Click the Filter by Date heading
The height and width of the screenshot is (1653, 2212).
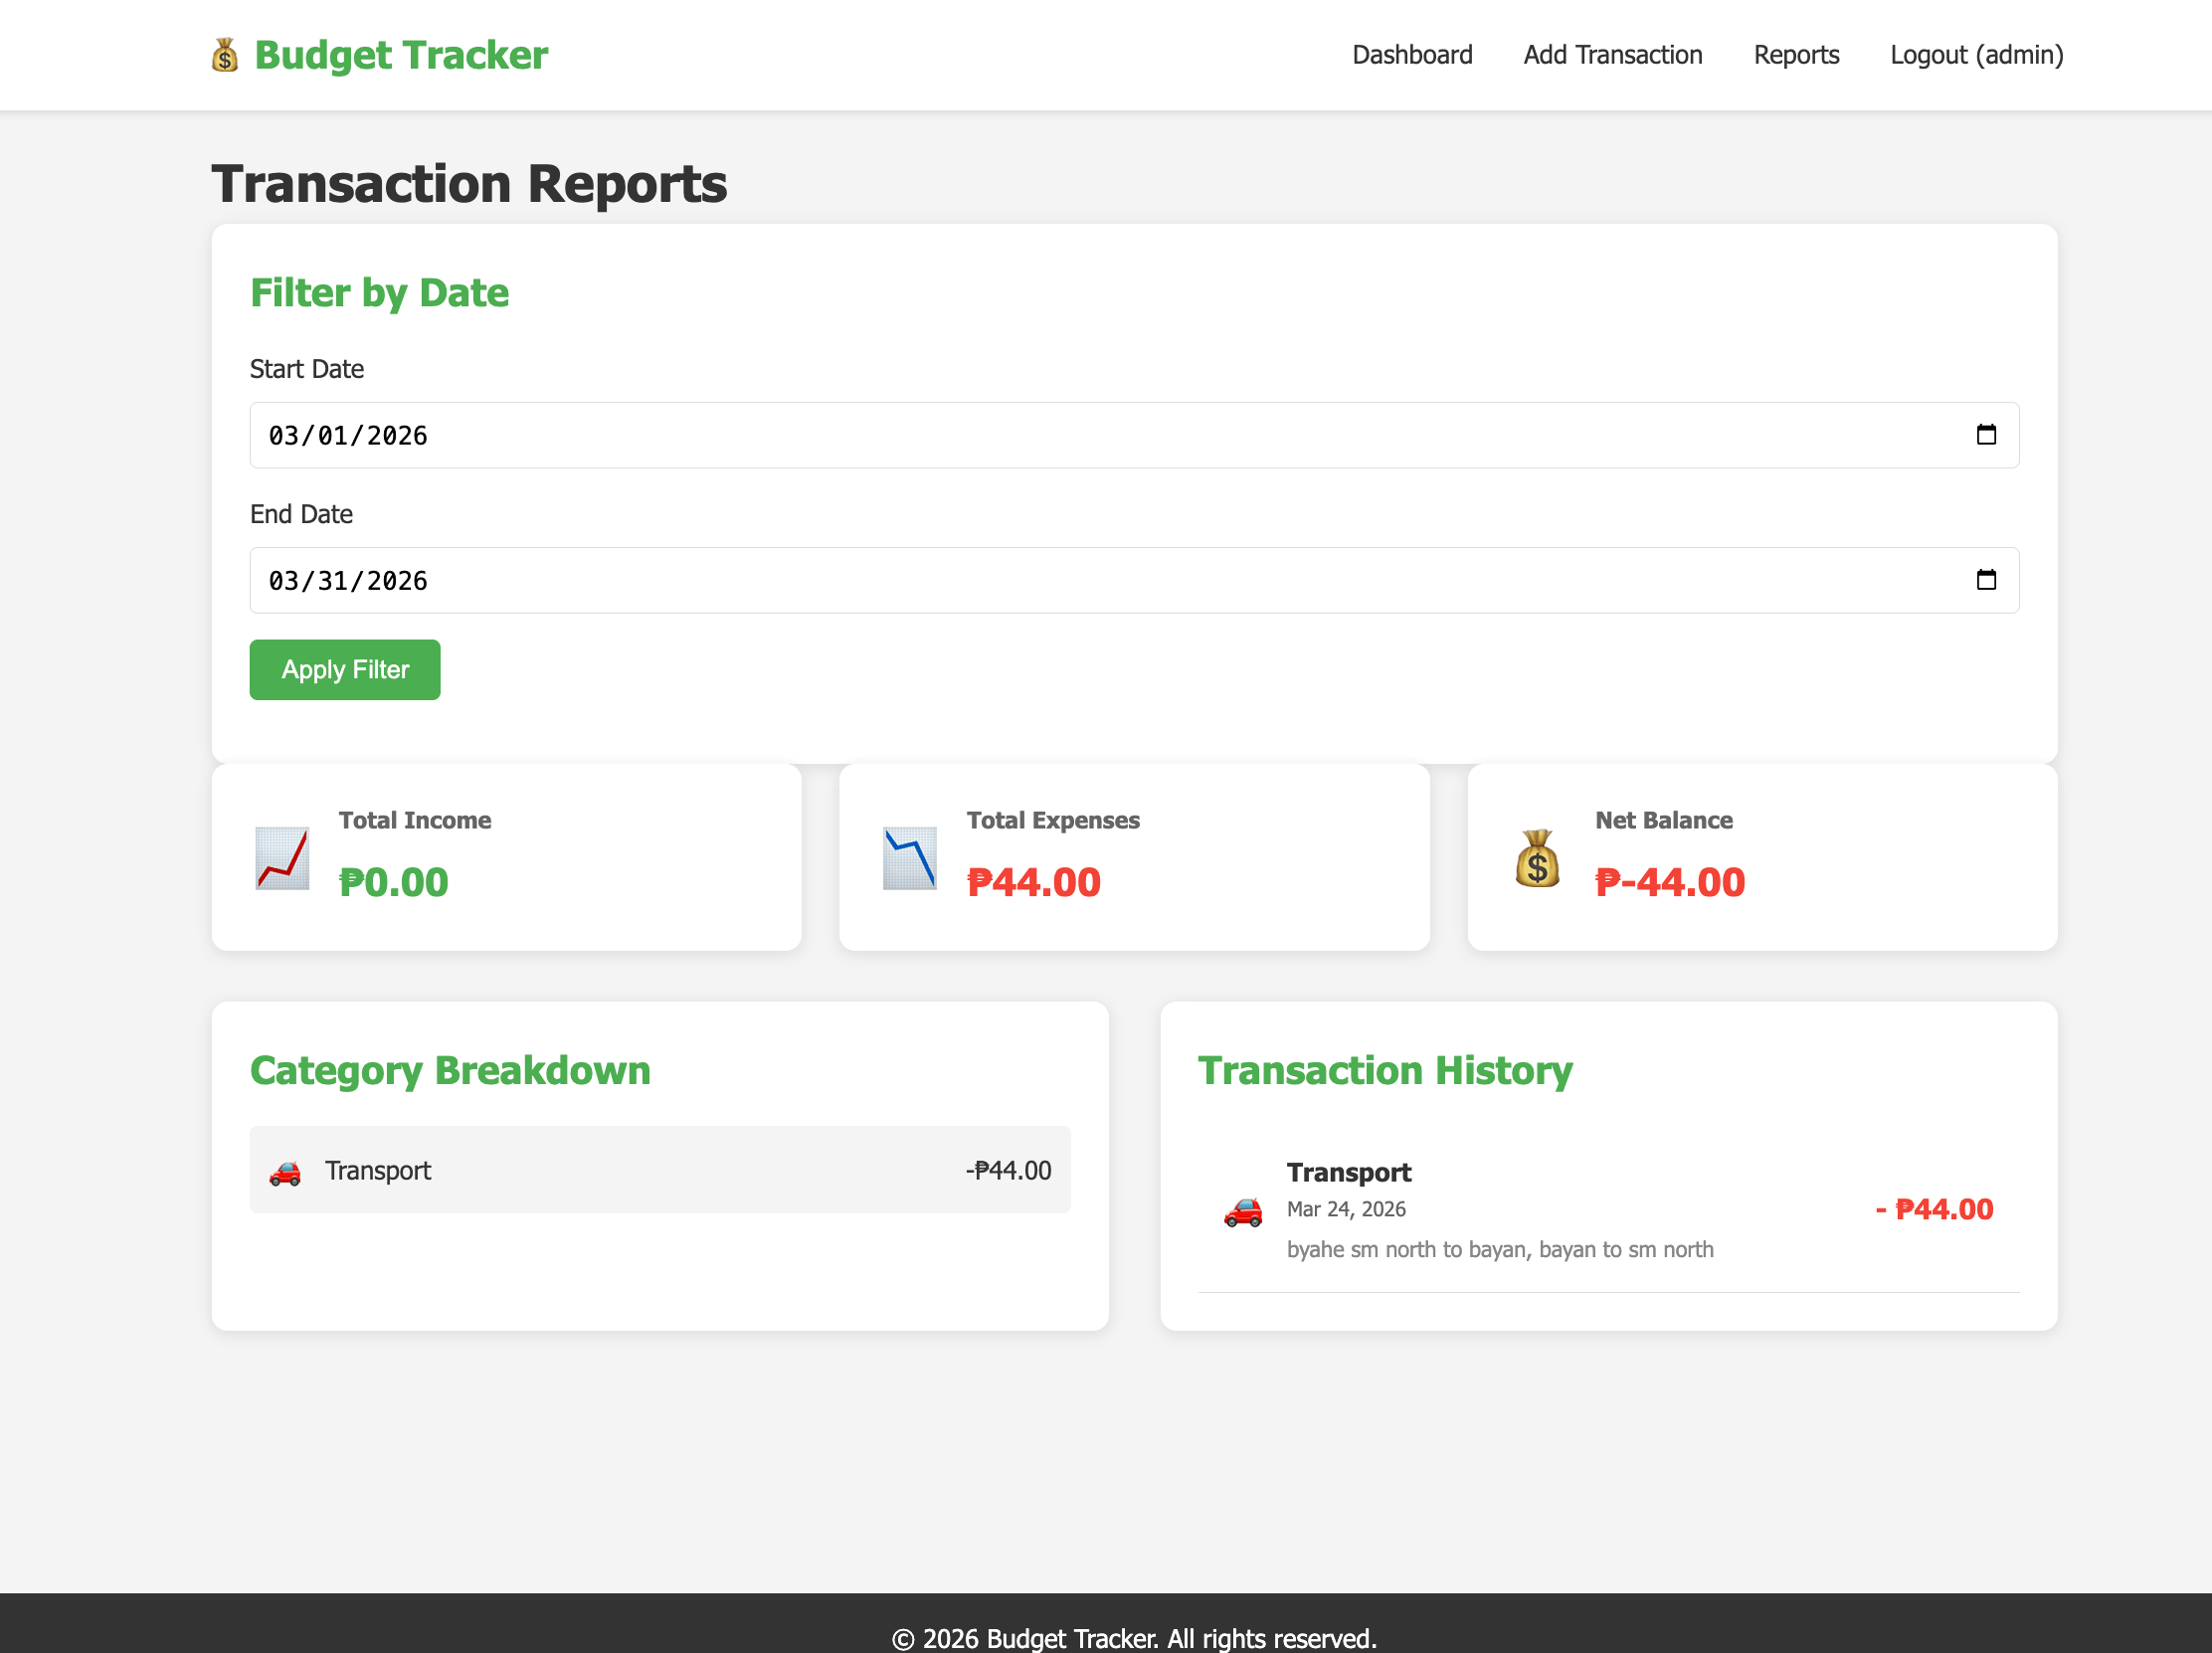click(x=379, y=293)
